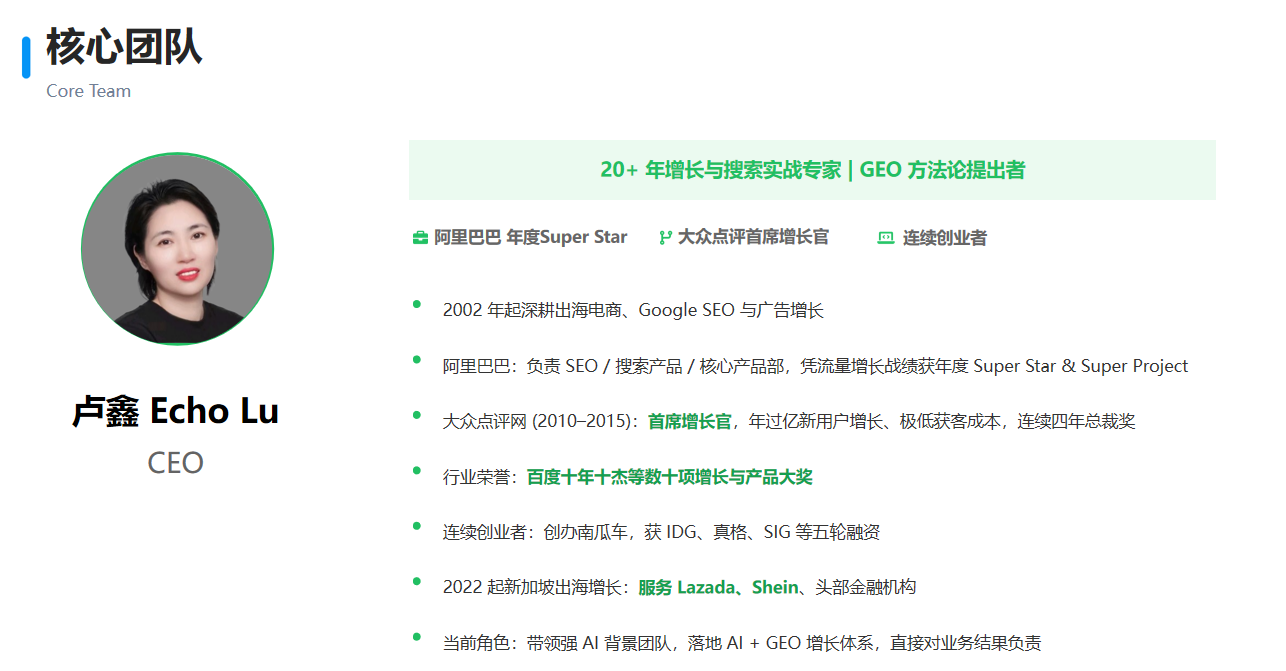Screen dimensions: 1286x671
Task: Click the briefcase icon beside 阿里巴巴
Action: tap(420, 238)
